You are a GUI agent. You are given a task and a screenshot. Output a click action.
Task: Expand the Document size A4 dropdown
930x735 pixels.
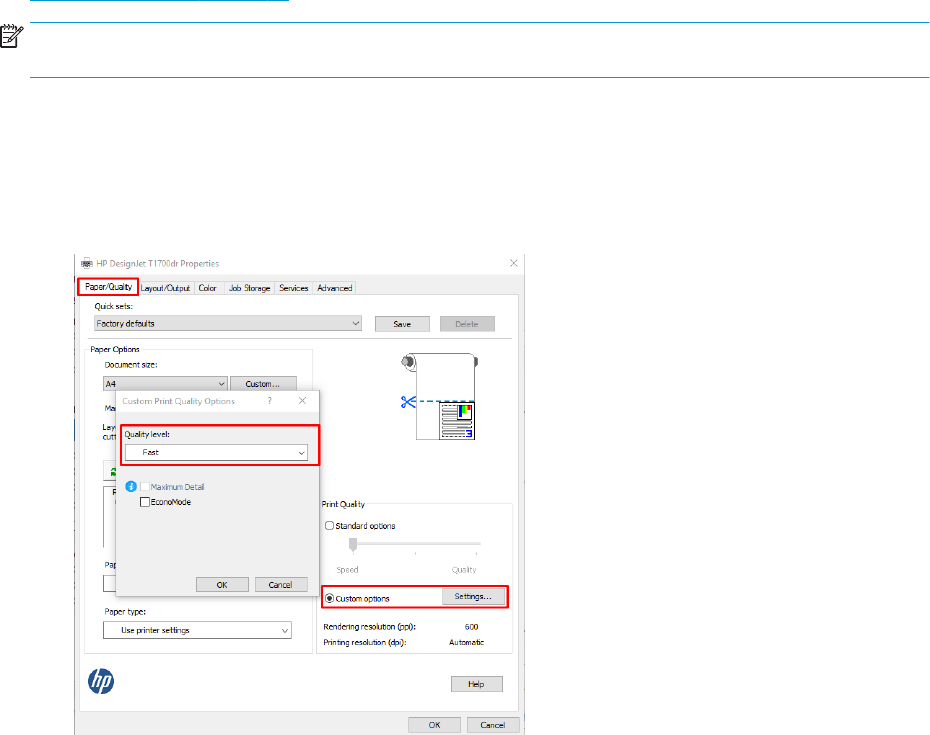165,384
